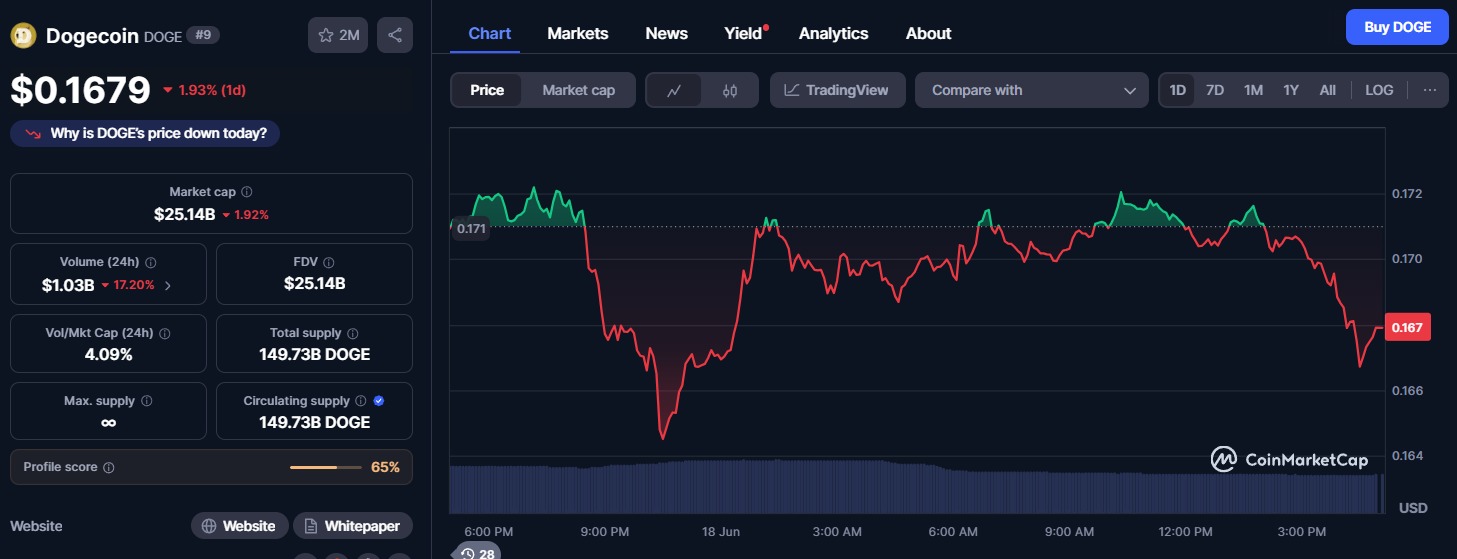Click the globe icon on Website button

tap(209, 526)
